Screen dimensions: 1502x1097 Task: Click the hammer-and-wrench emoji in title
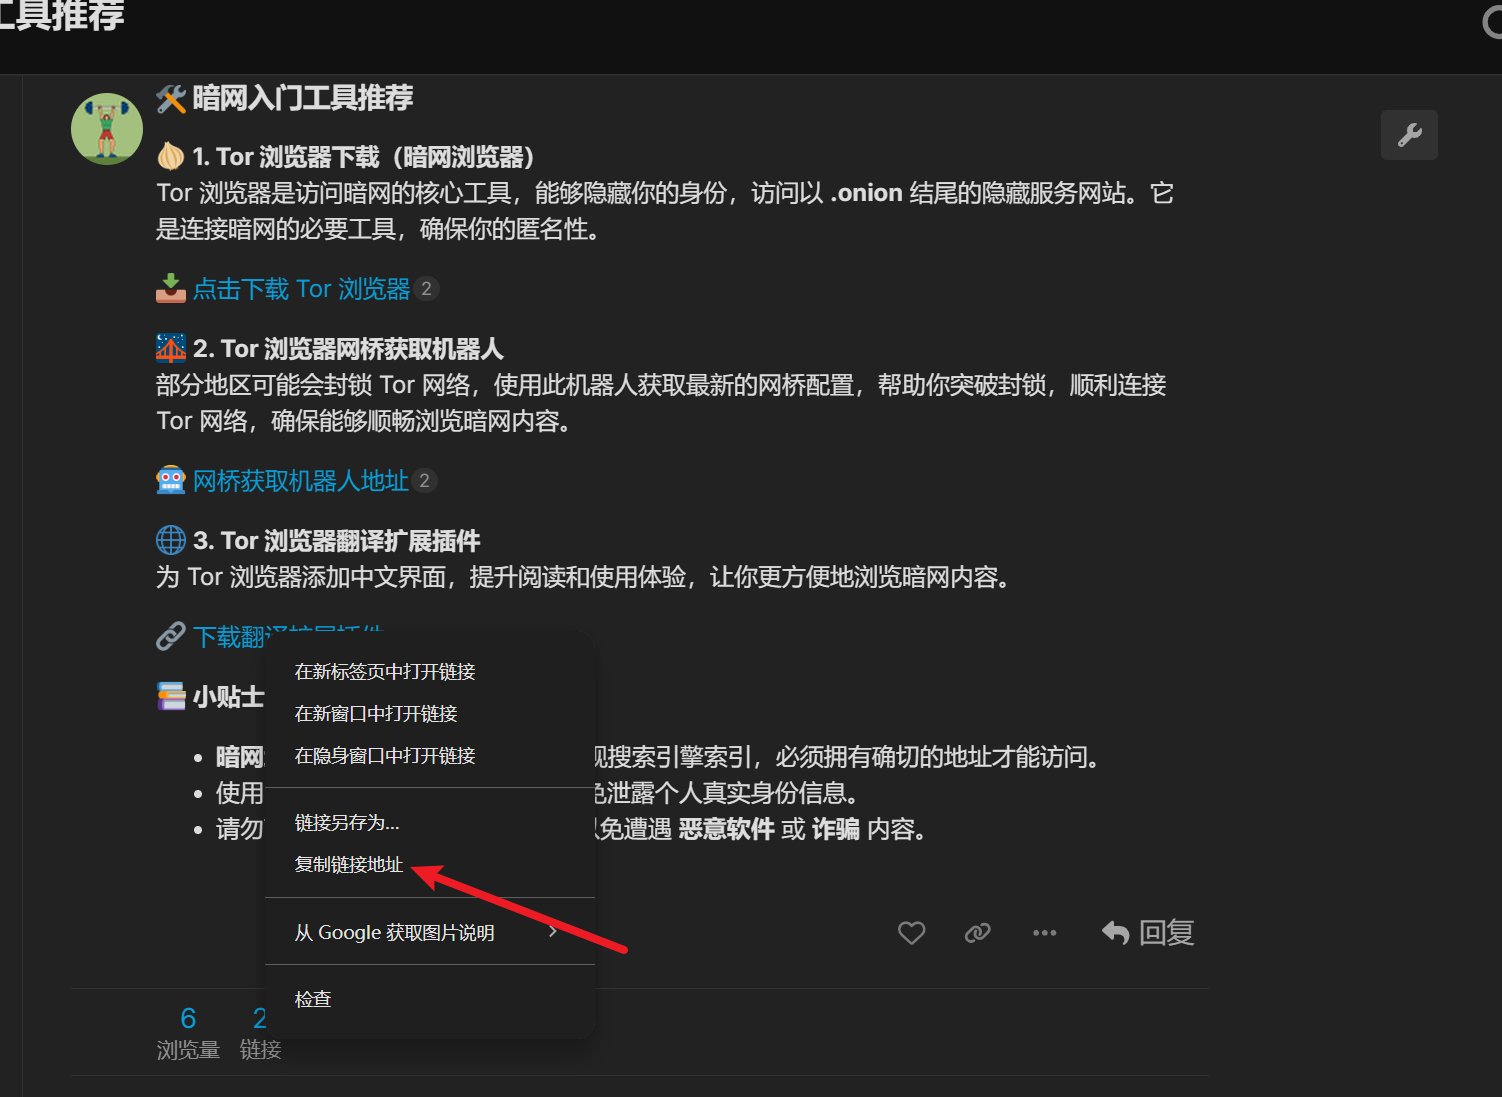(x=171, y=98)
